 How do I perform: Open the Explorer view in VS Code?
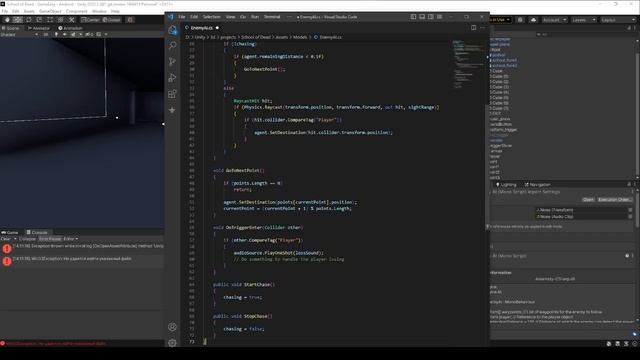[x=172, y=29]
